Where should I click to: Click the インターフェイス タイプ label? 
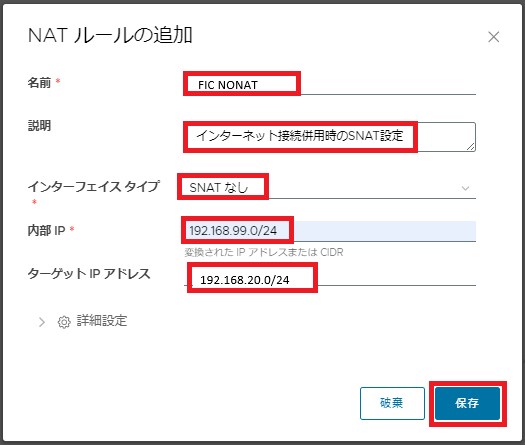94,187
